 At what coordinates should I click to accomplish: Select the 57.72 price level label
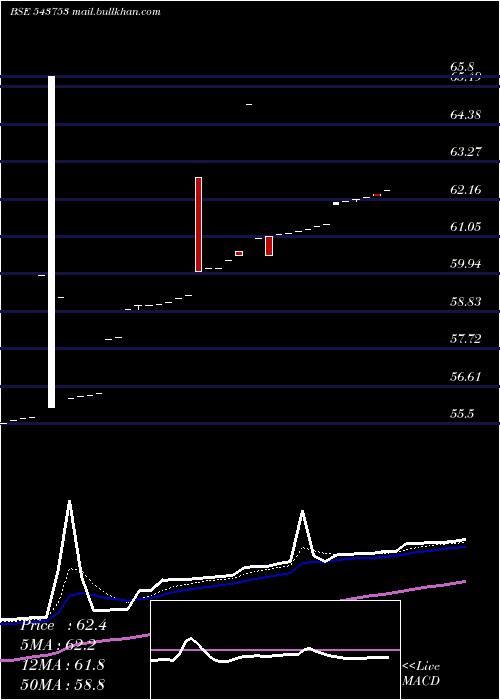466,339
